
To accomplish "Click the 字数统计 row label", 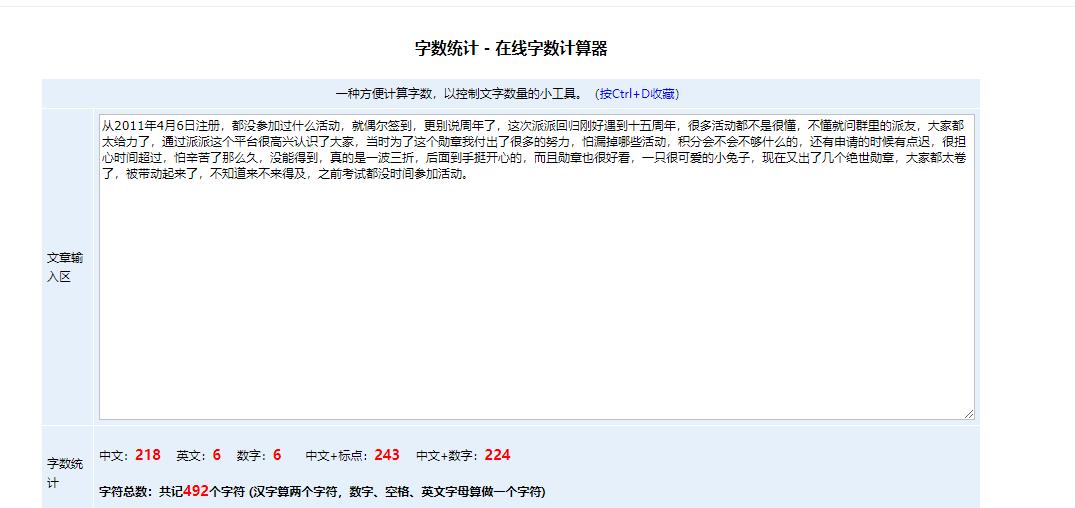I will coord(64,473).
